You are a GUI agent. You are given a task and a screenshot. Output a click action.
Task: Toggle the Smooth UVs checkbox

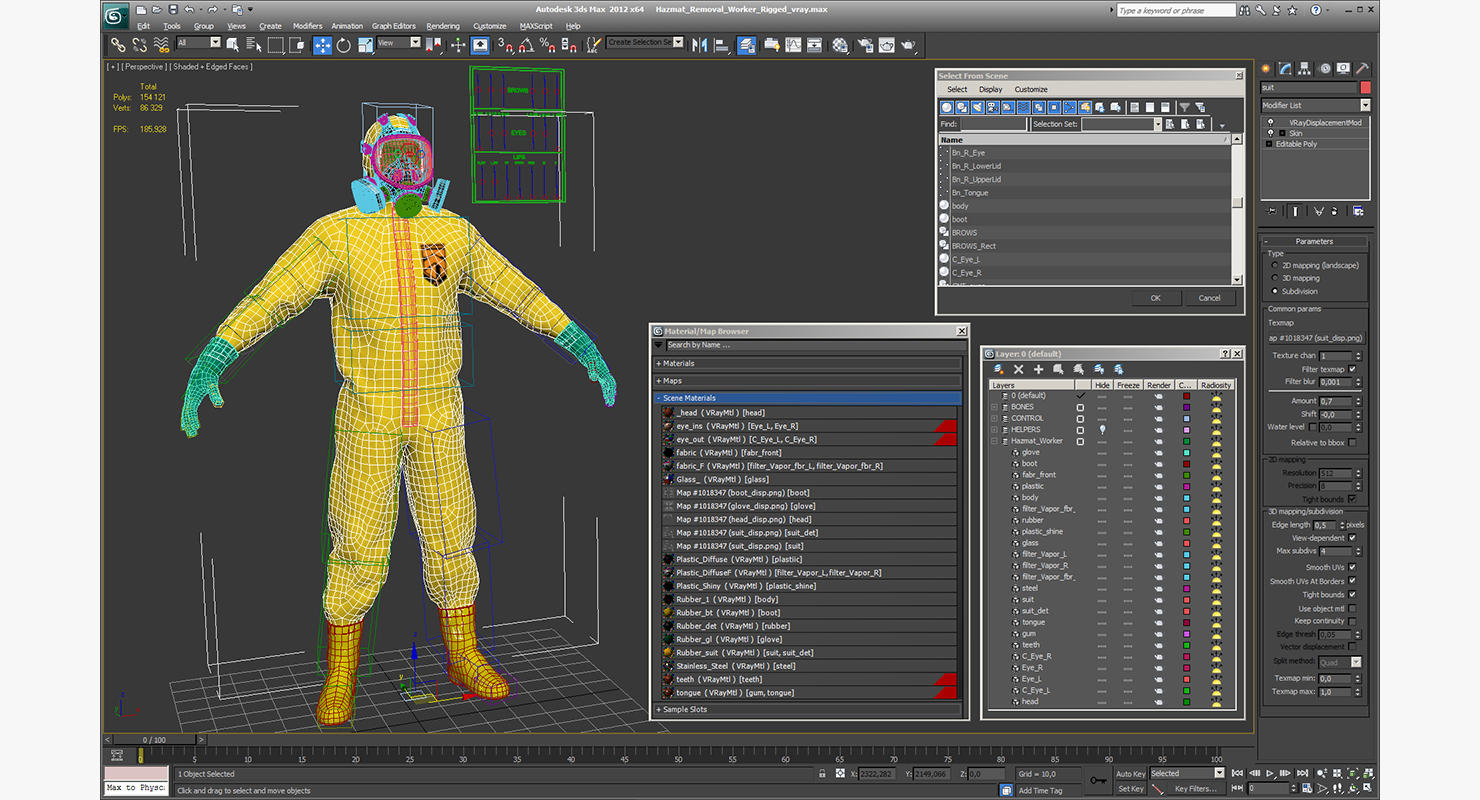click(x=1352, y=568)
